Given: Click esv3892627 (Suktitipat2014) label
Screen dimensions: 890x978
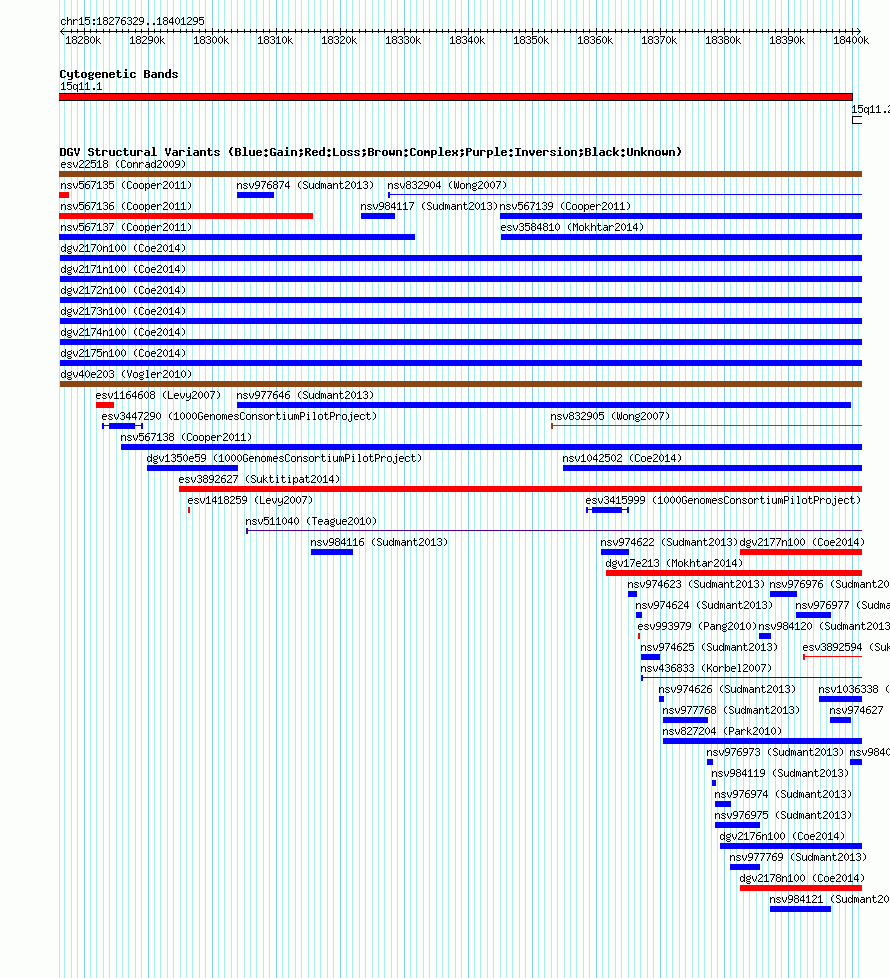Looking at the screenshot, I should 259,480.
